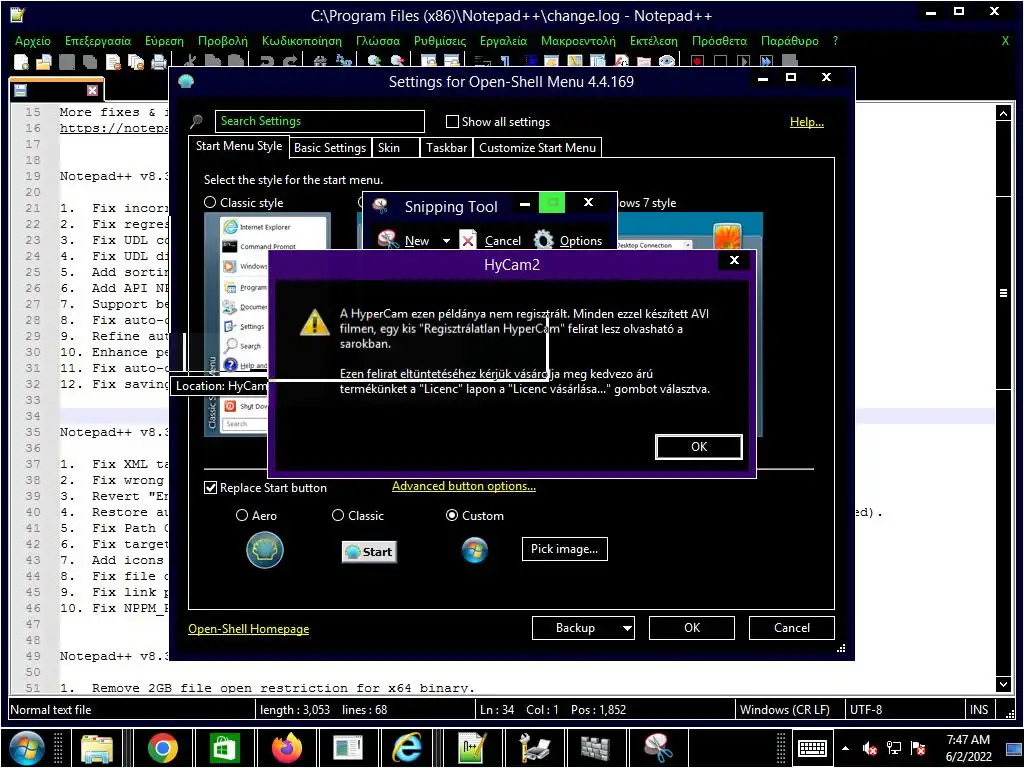Click the Search Settings input field
The height and width of the screenshot is (768, 1024).
[319, 121]
